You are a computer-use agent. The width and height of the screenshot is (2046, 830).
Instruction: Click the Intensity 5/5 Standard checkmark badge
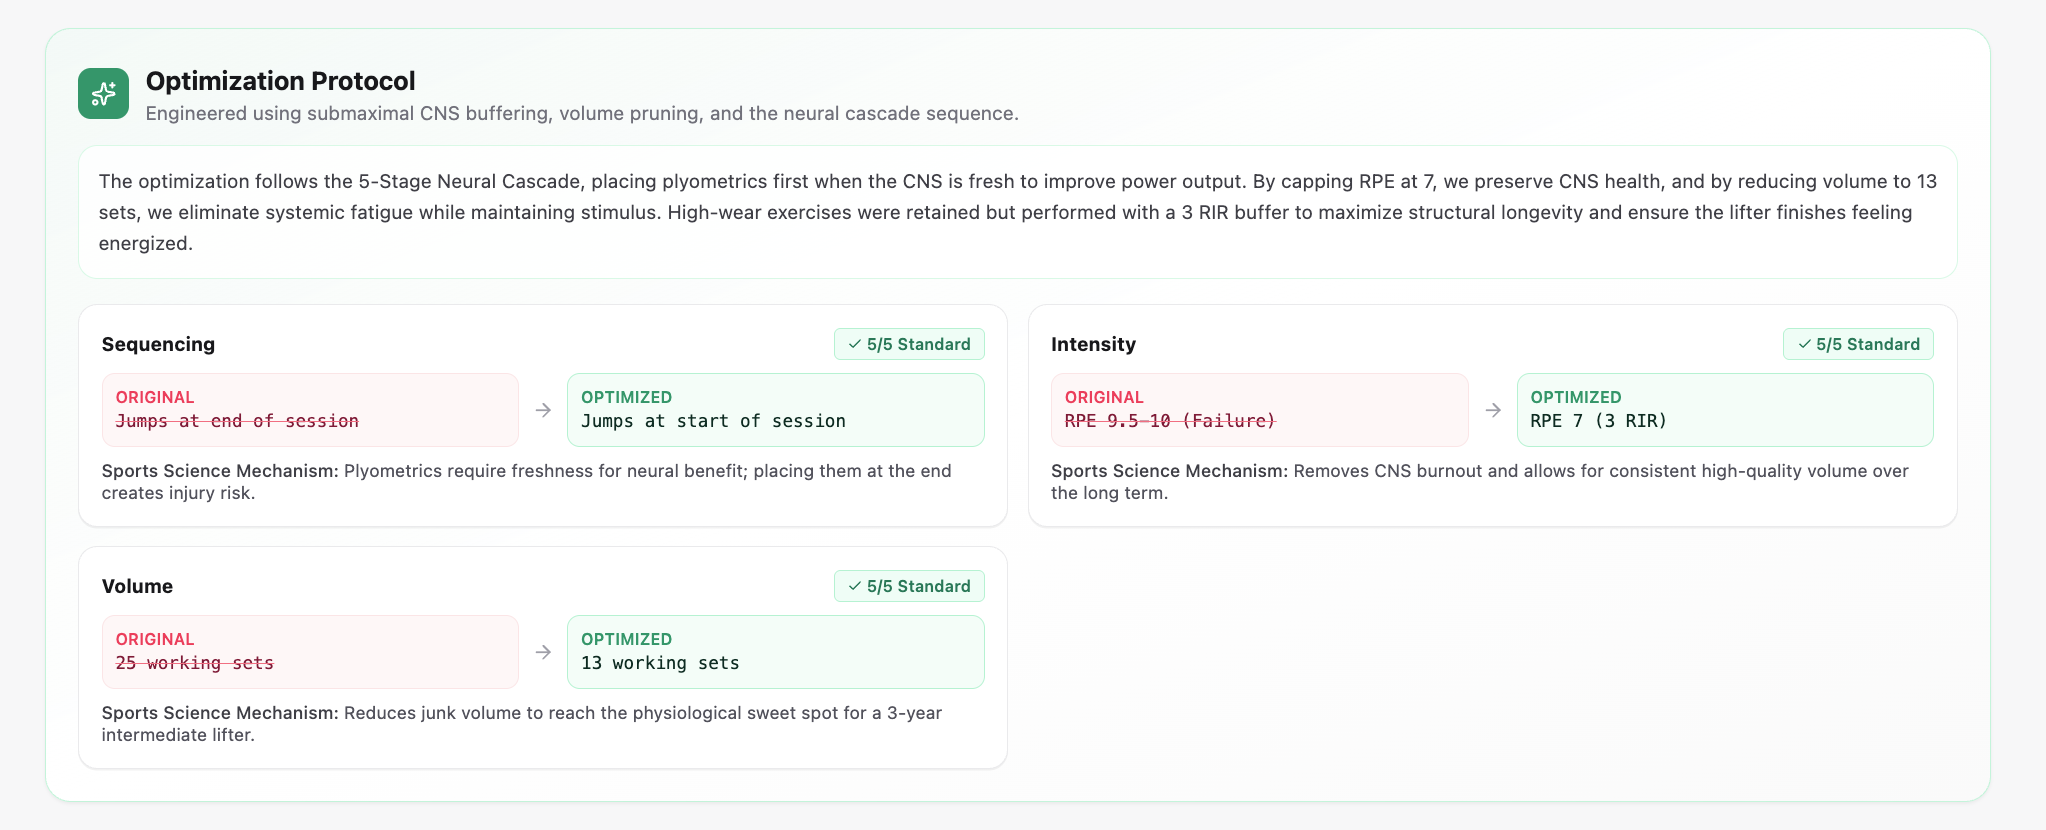tap(1858, 344)
